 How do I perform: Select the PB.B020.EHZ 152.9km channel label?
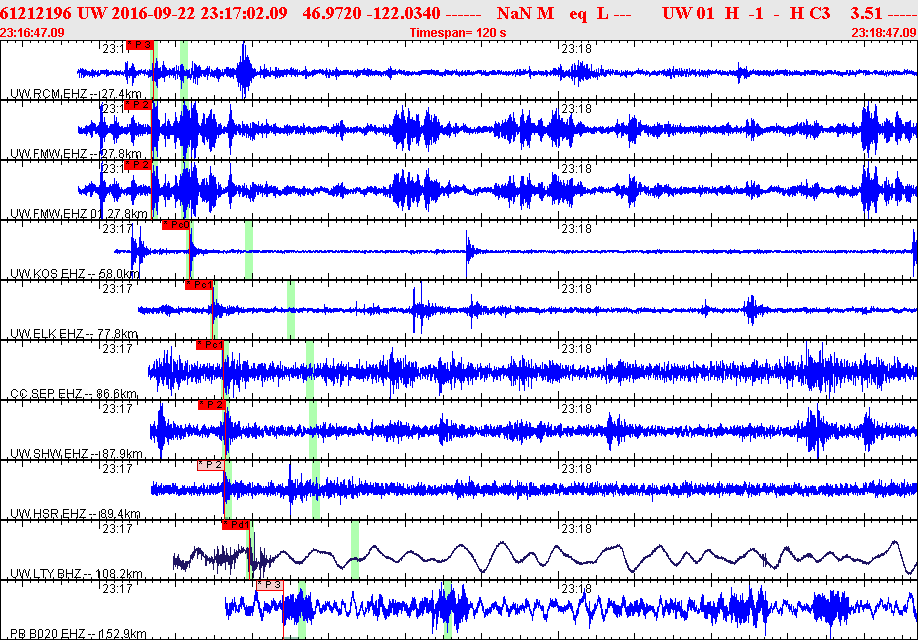(78, 634)
